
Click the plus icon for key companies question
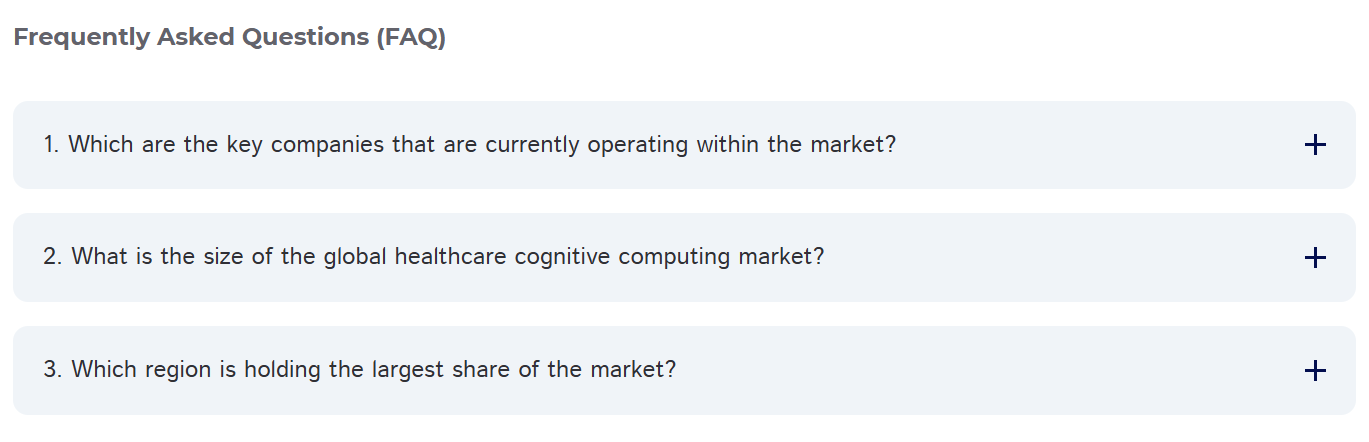pyautogui.click(x=1315, y=145)
